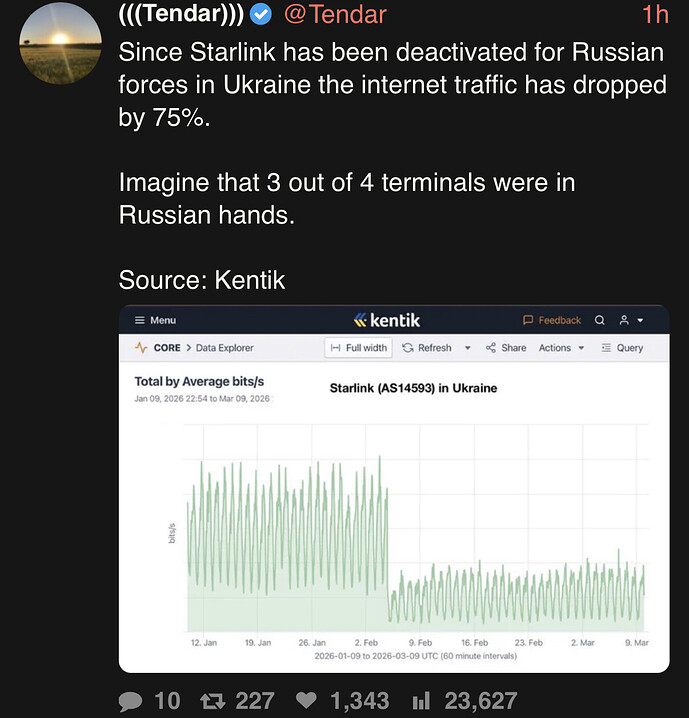Open the Query panel

622,348
